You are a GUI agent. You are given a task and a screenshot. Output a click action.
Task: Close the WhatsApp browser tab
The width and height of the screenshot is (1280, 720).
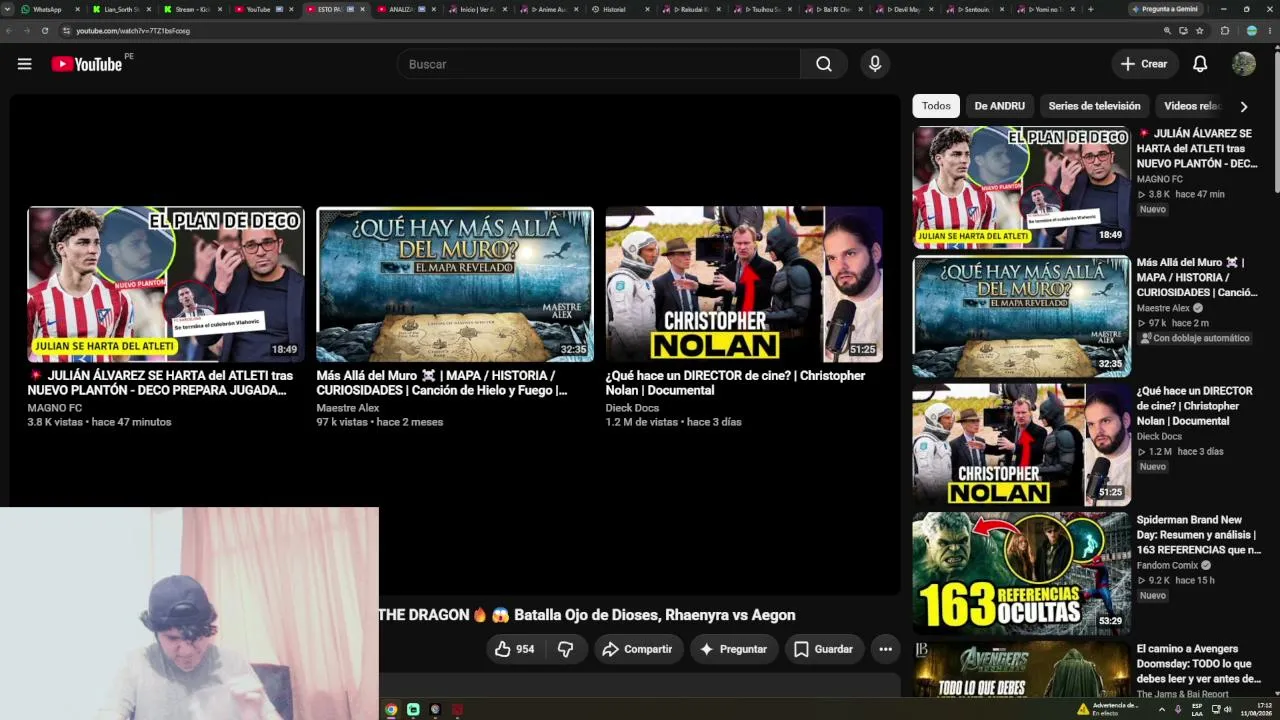(x=77, y=9)
